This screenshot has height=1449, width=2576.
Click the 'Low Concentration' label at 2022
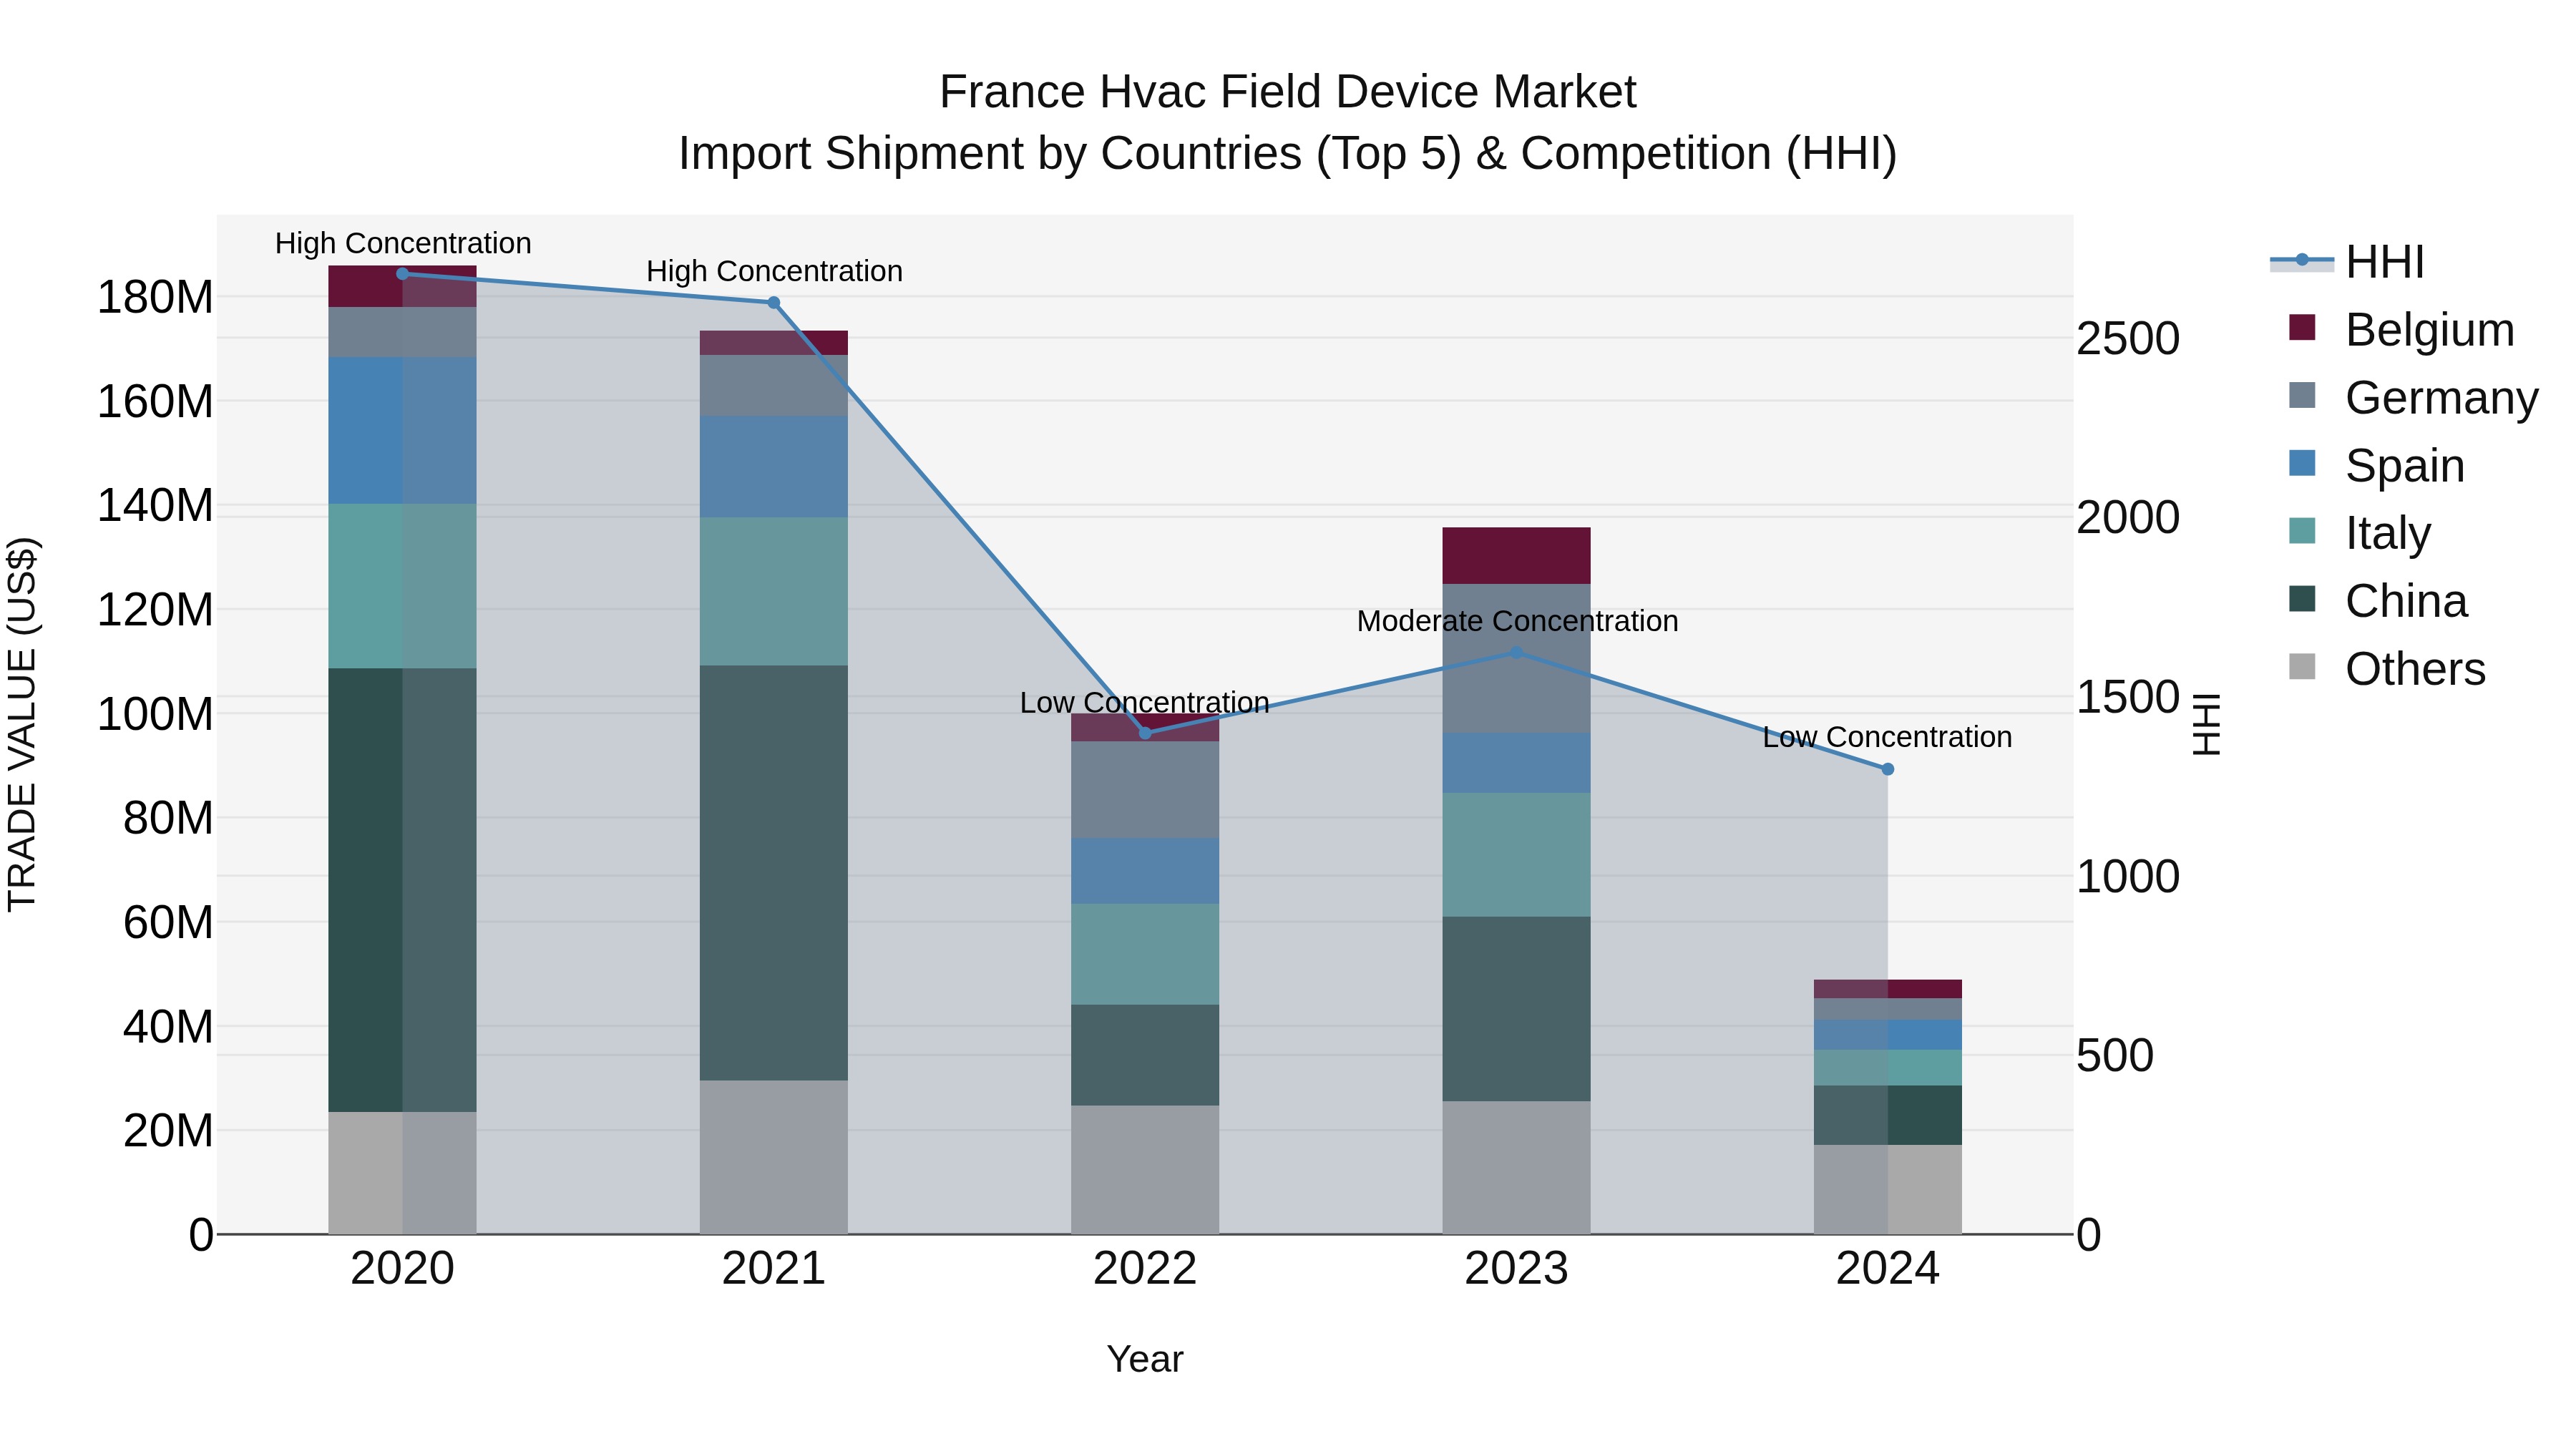click(x=1145, y=703)
